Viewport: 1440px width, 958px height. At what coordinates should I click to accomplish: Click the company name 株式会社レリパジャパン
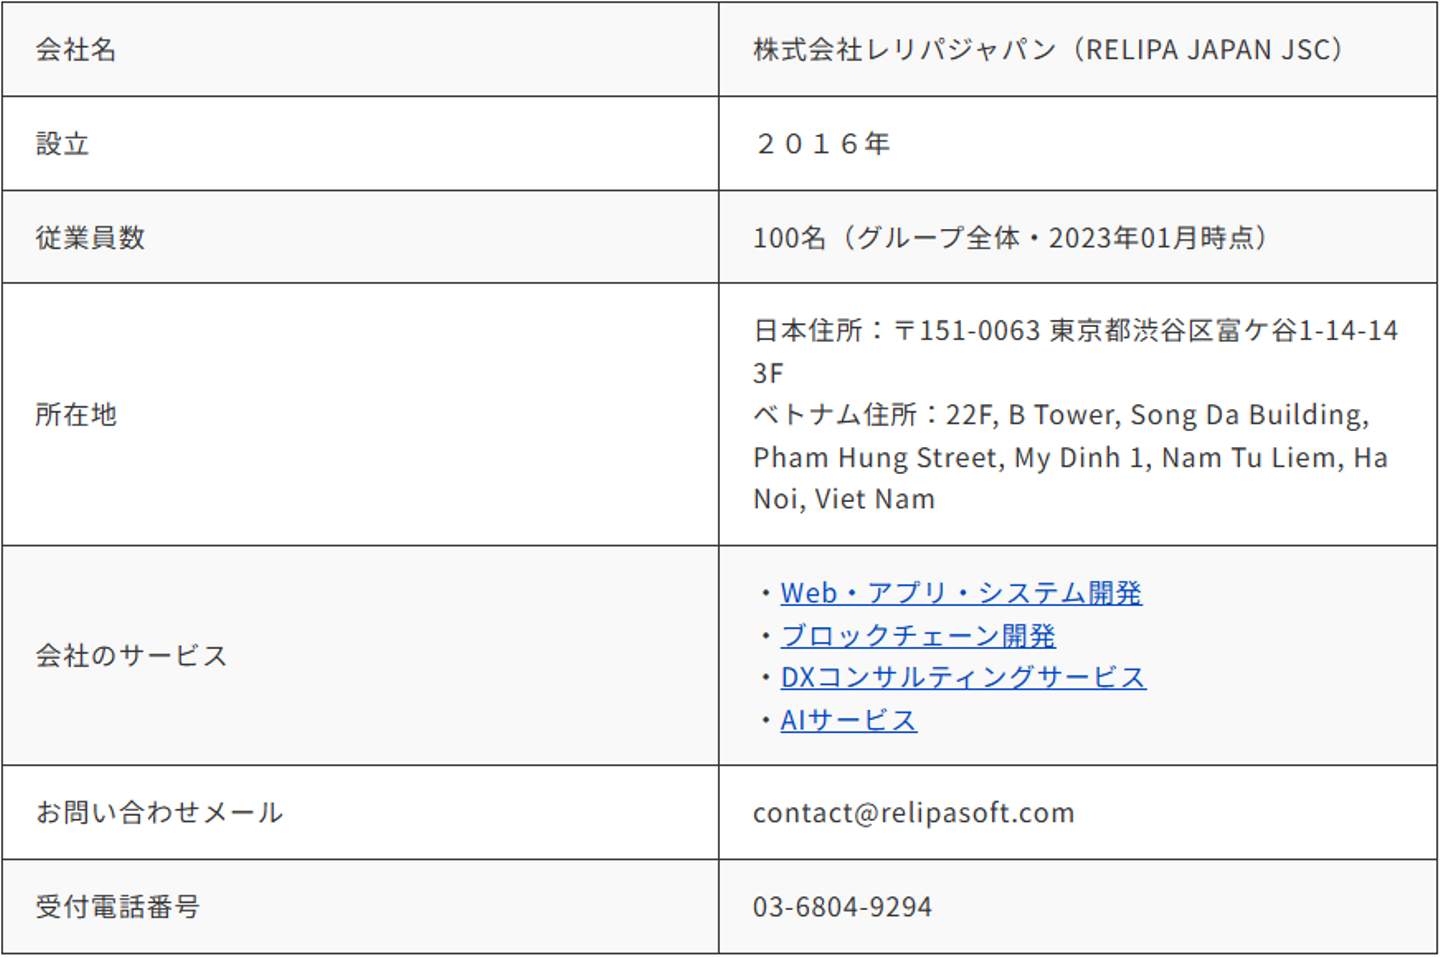pos(904,50)
